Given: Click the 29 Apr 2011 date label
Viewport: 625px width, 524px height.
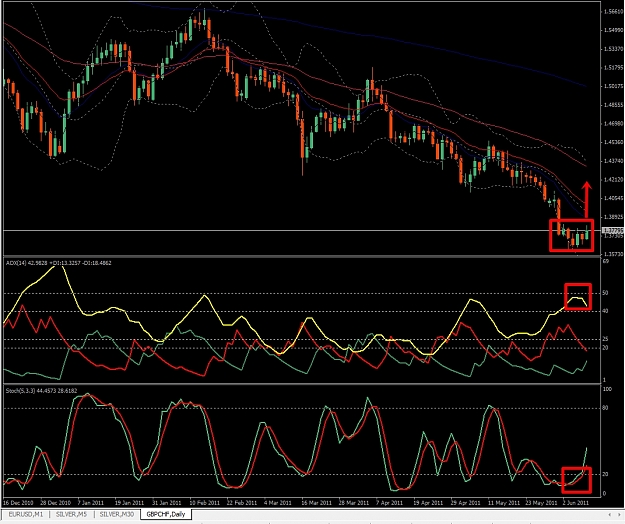Looking at the screenshot, I should pos(466,503).
